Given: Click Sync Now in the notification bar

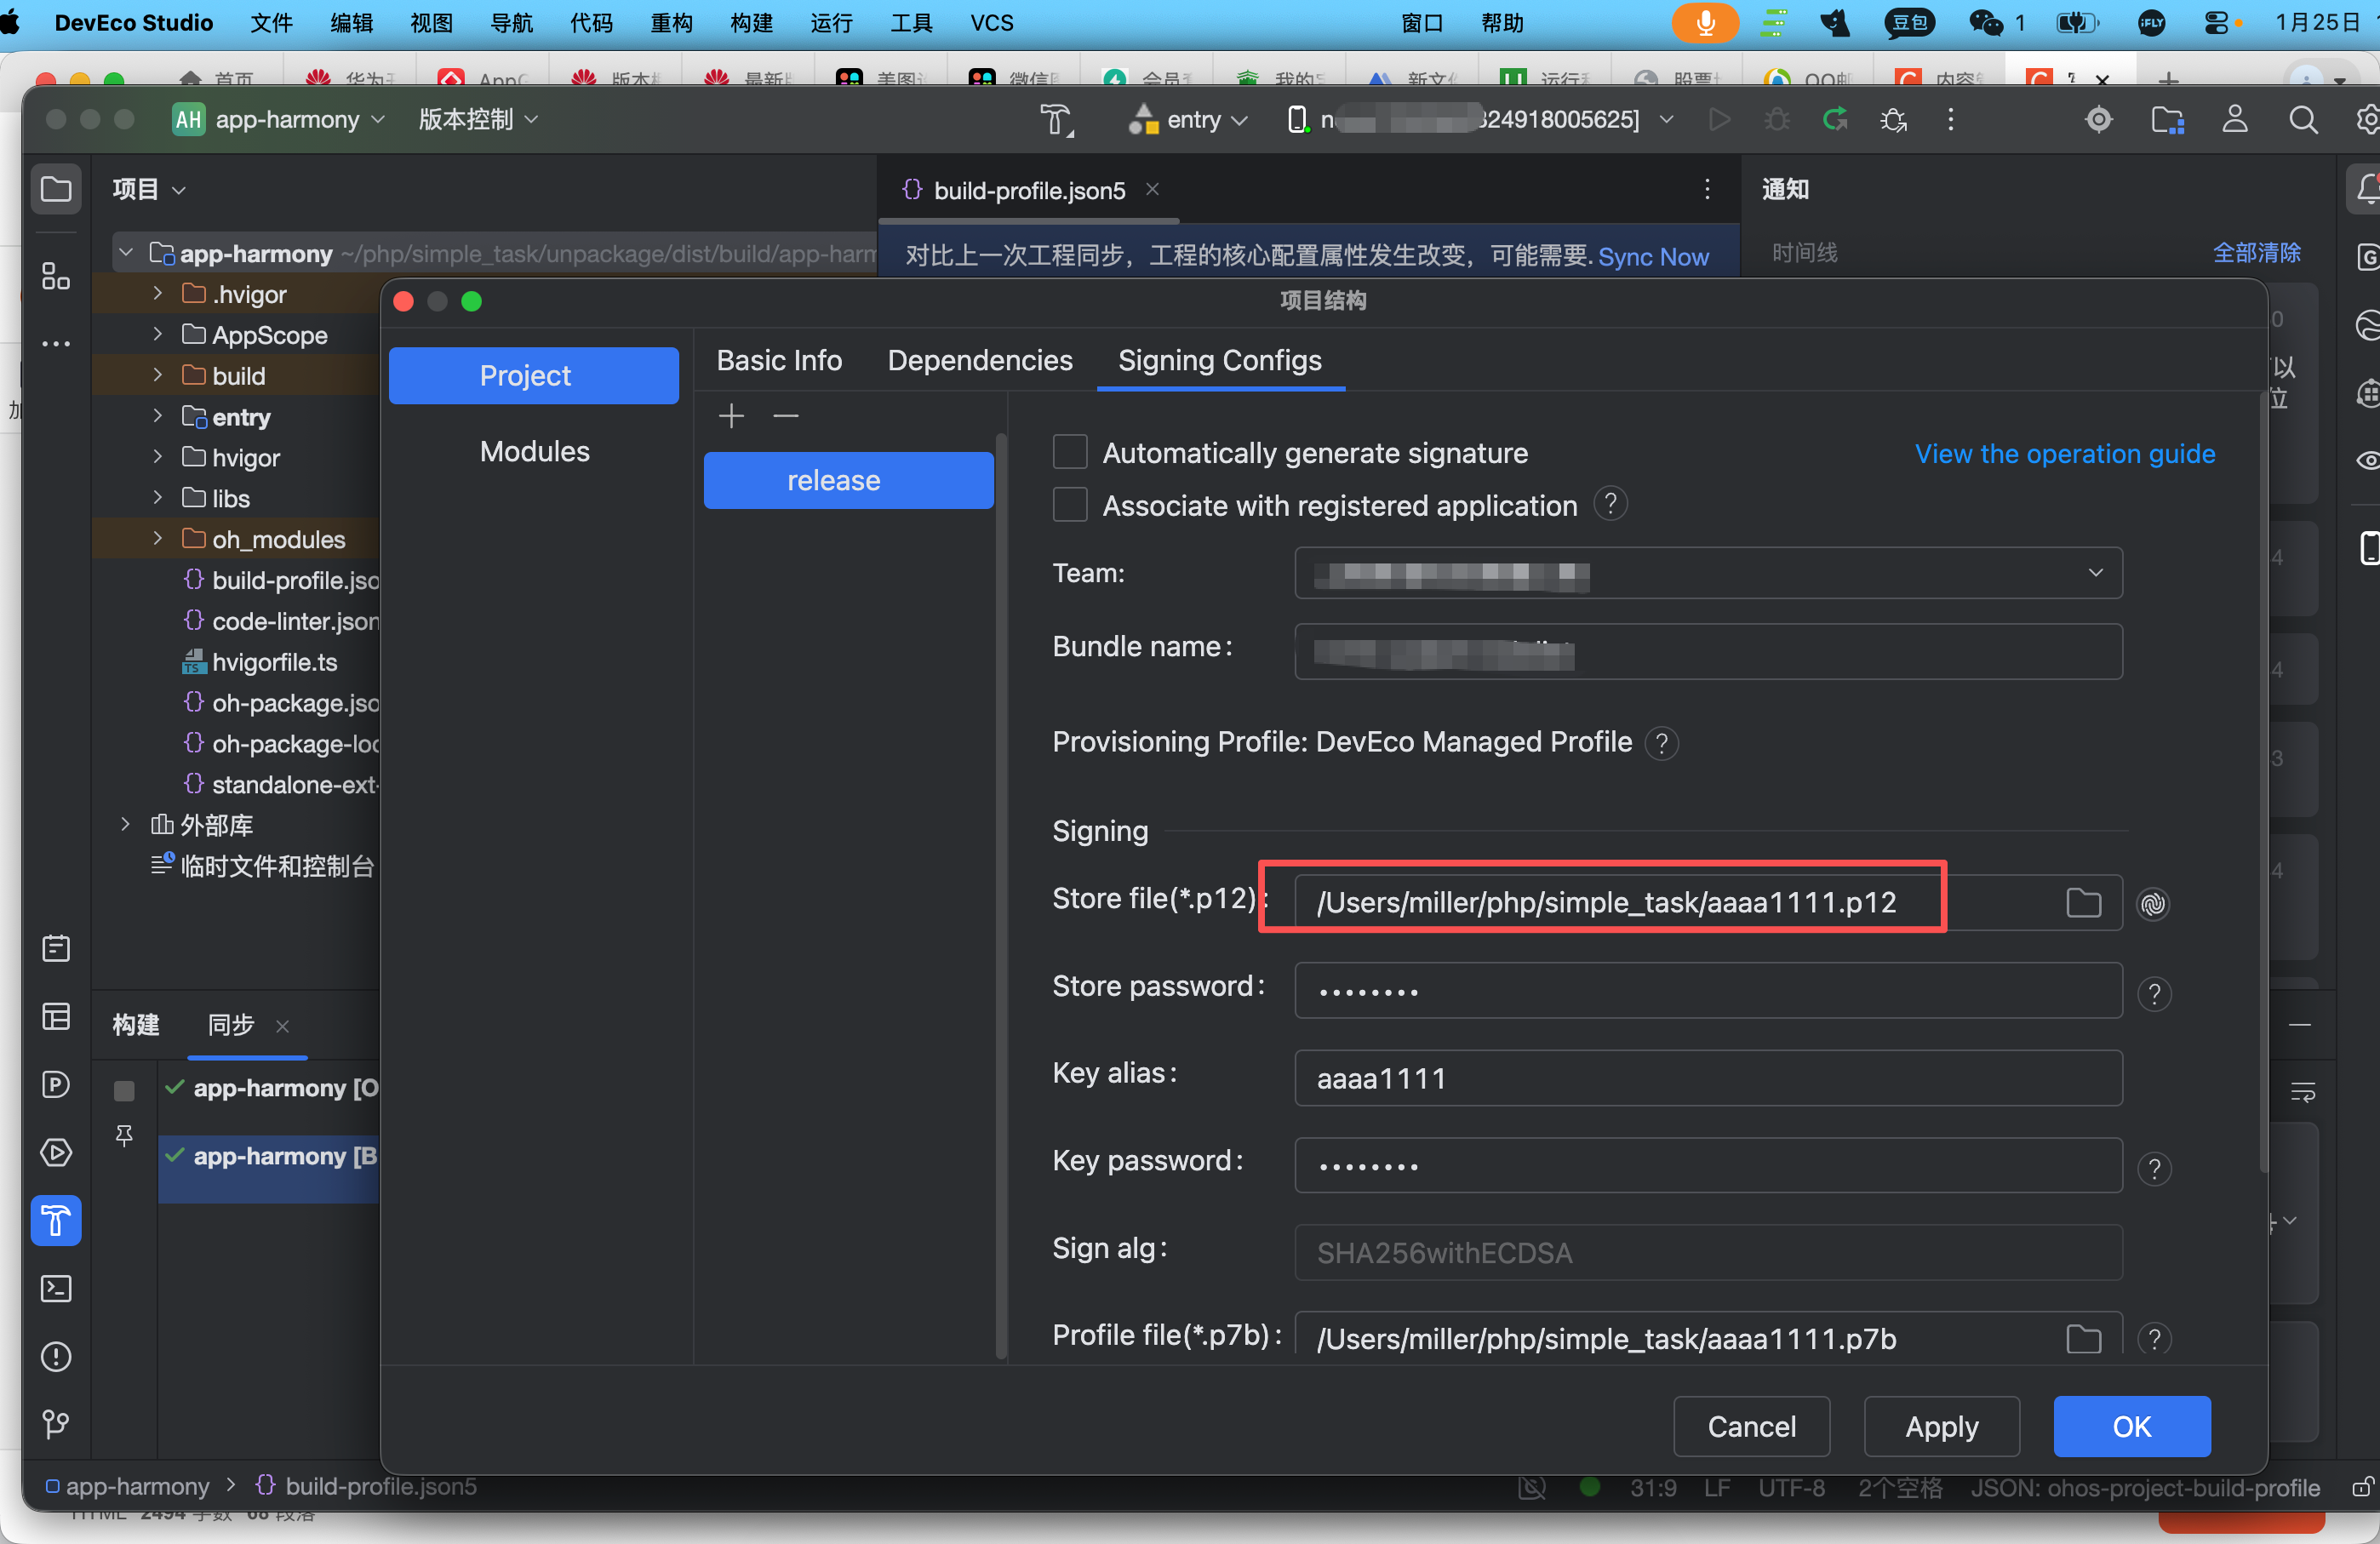Looking at the screenshot, I should pos(1652,257).
